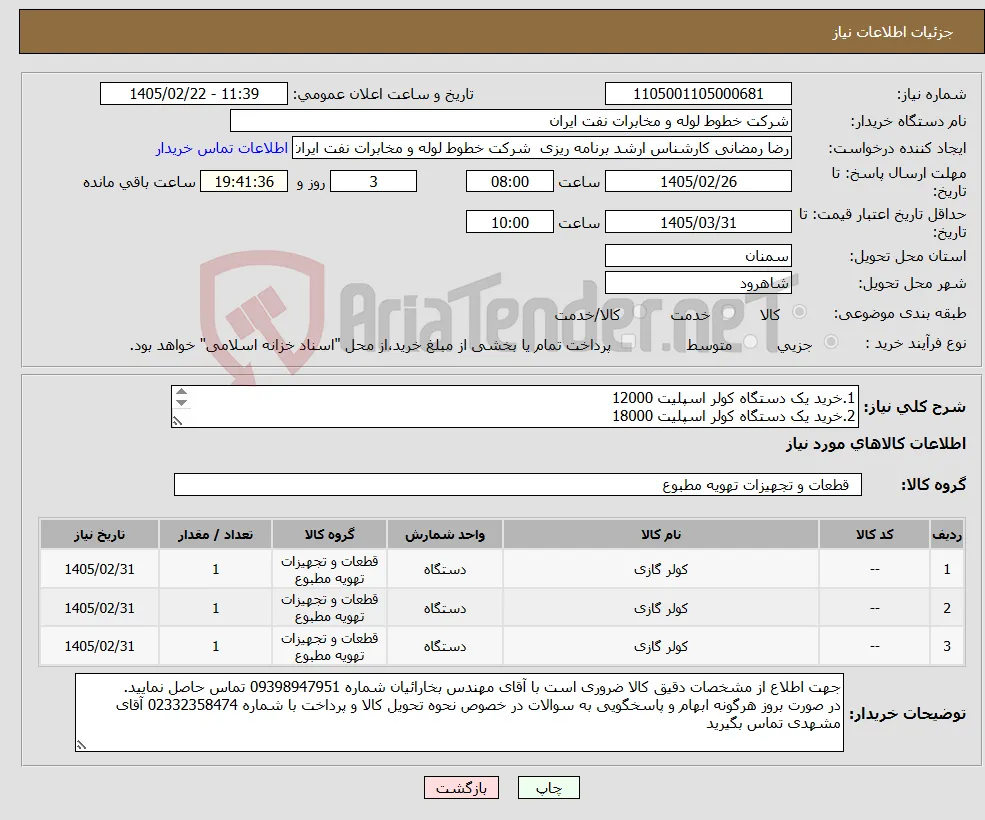Click the goods group field قطعات و تجهیزات تهویه مطبوع
The image size is (985, 820).
[x=518, y=484]
